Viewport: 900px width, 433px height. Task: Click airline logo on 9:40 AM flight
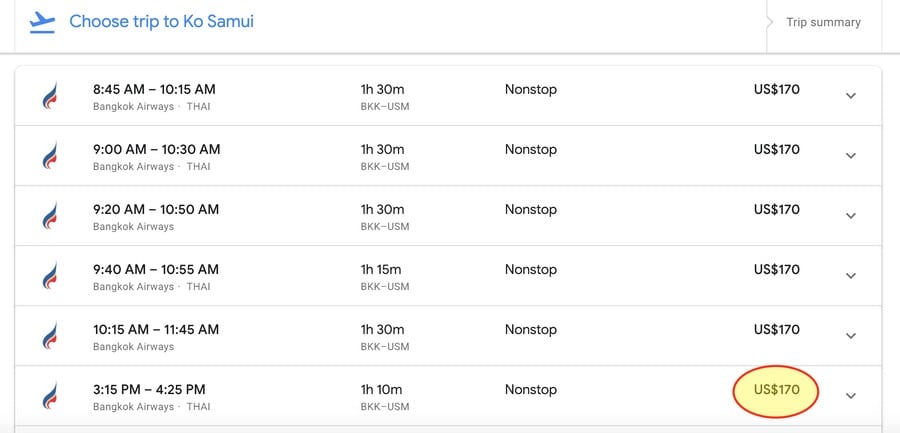[x=50, y=276]
